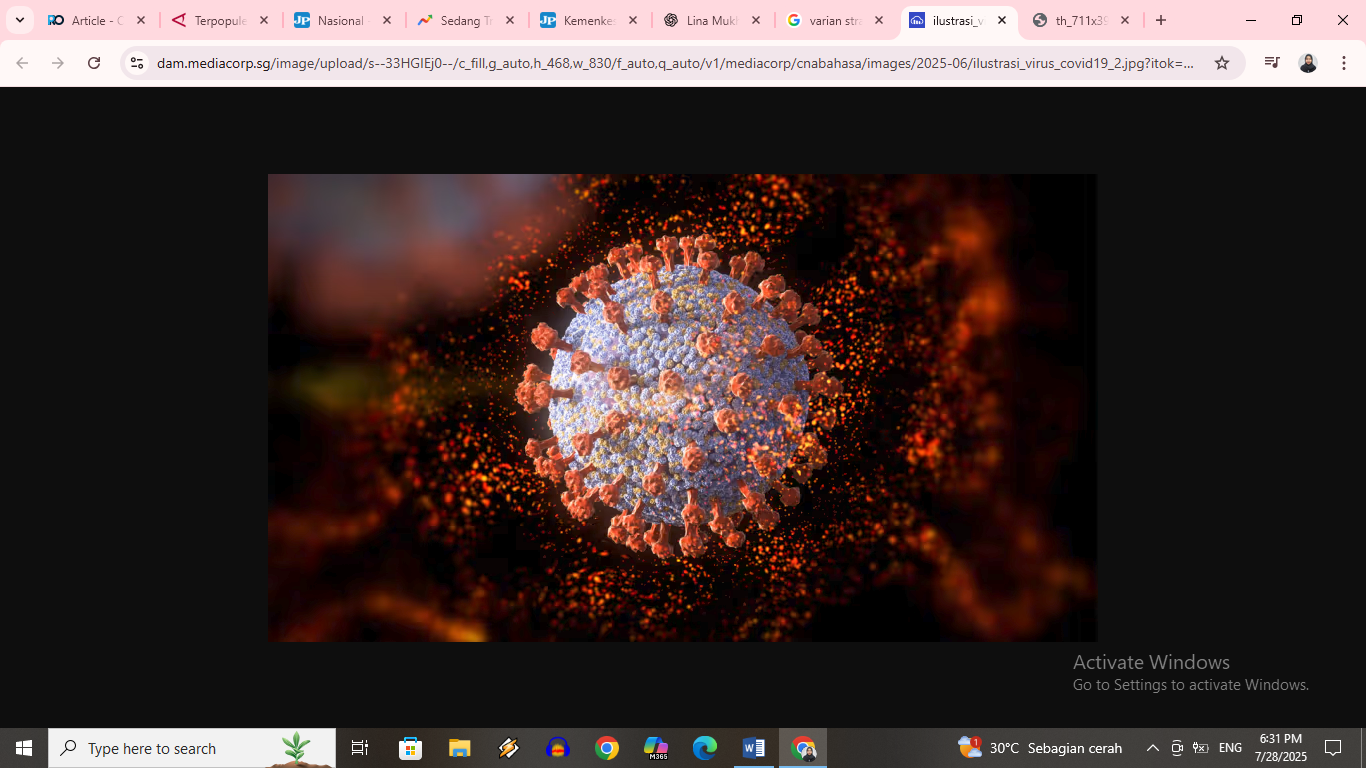Click the "Type here to search" taskbar box
The image size is (1366, 768).
[192, 748]
